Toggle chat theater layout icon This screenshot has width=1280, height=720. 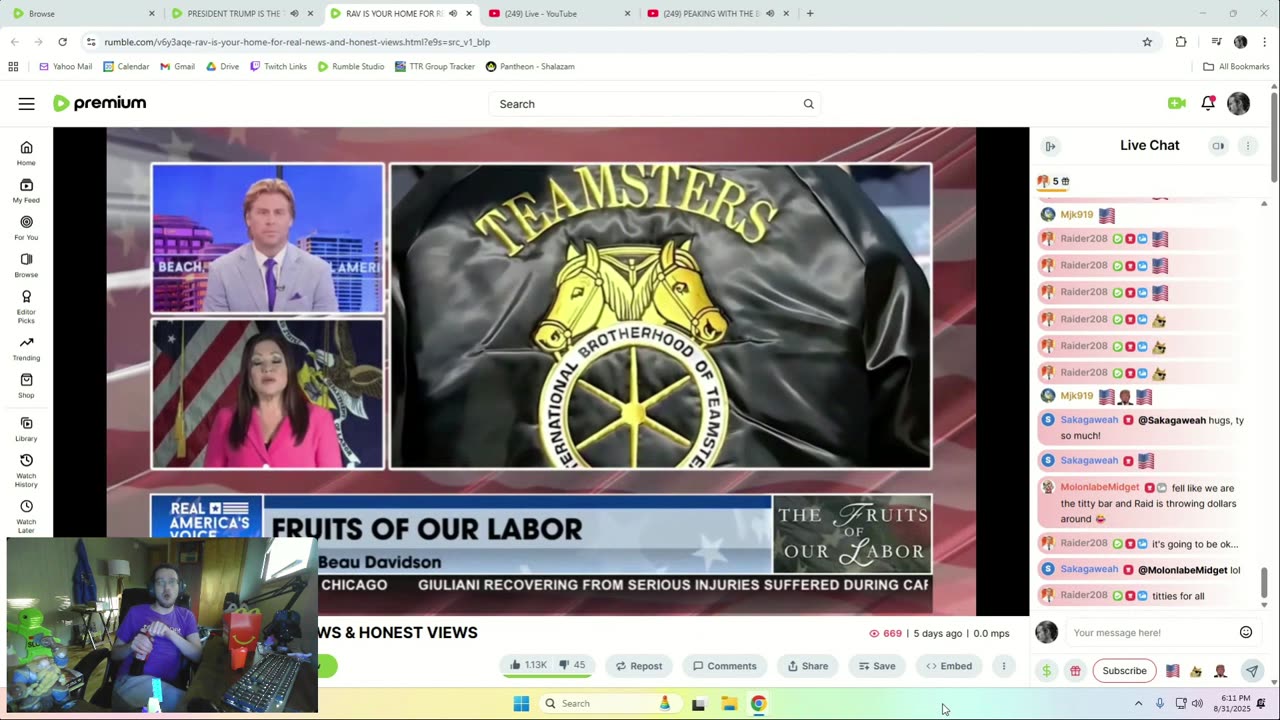tap(1218, 146)
